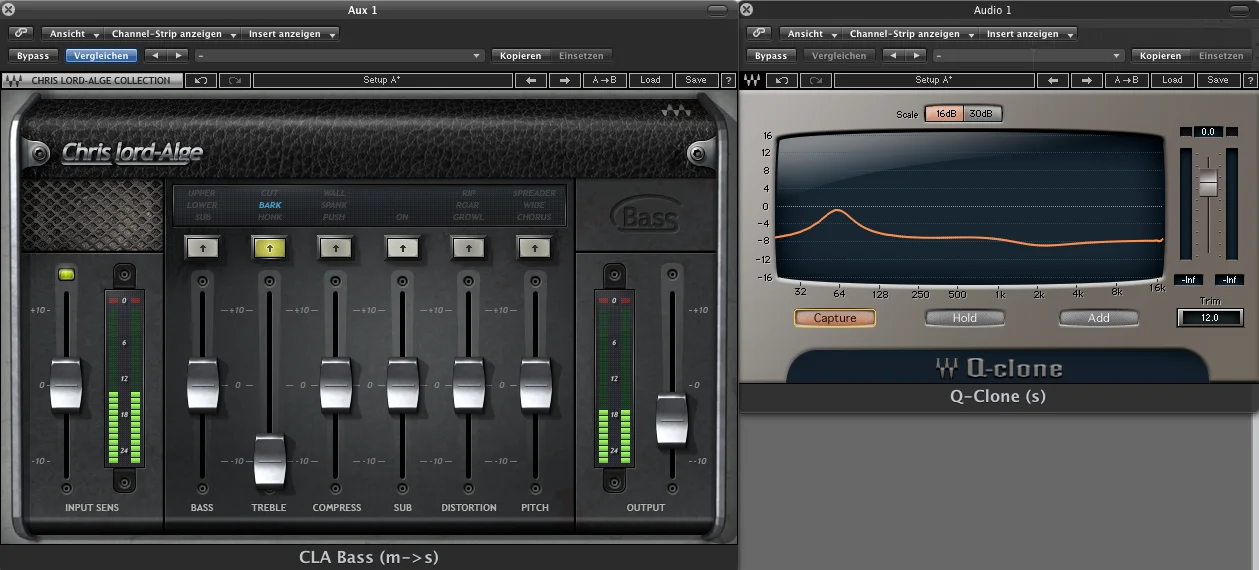The height and width of the screenshot is (570, 1259).
Task: Click the Add button in Q-Clone
Action: point(1098,318)
